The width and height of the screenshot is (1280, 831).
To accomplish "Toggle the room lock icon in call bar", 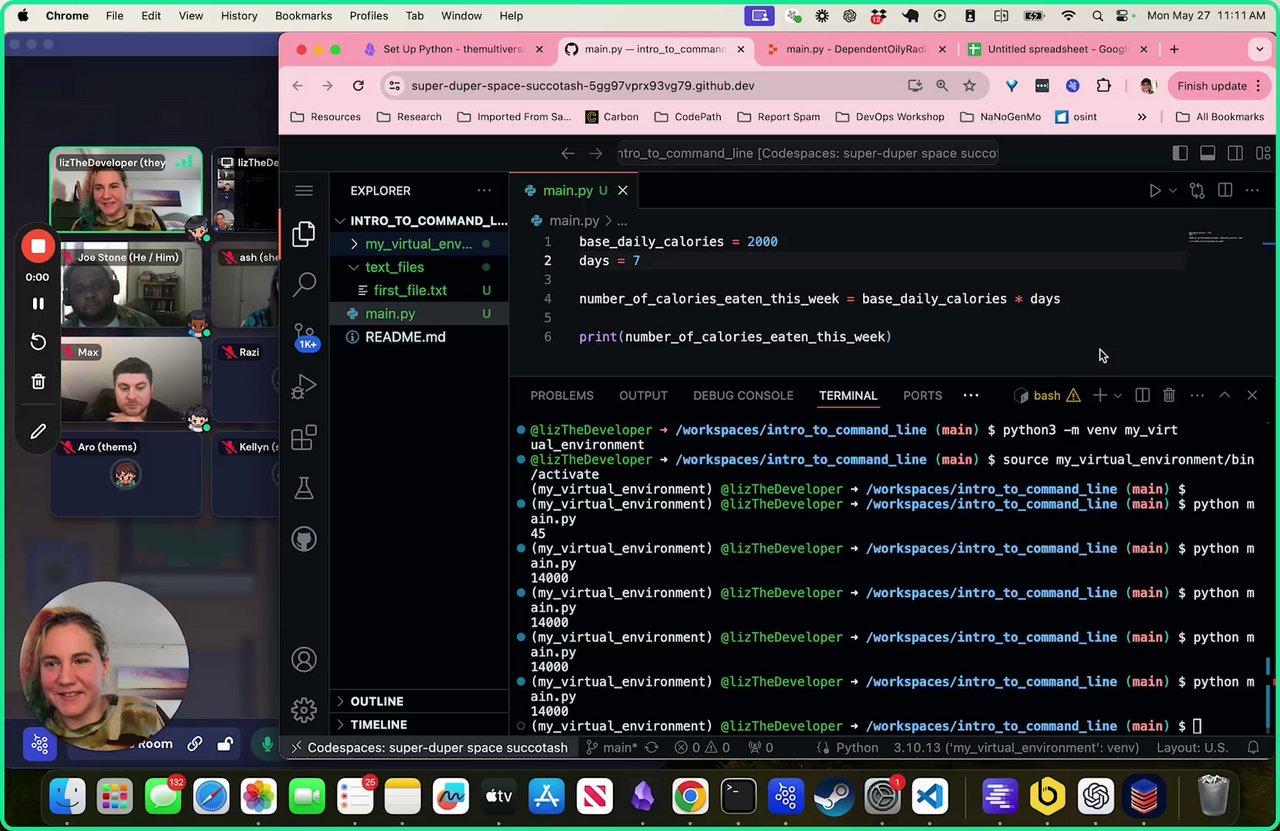I will 226,744.
